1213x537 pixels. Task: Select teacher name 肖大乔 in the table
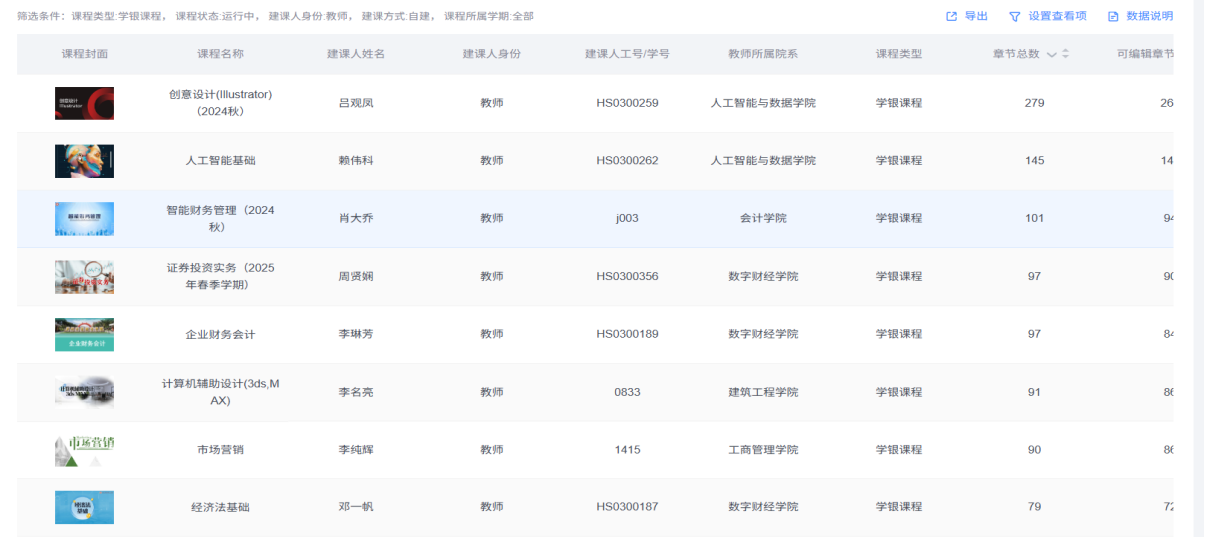coord(356,218)
